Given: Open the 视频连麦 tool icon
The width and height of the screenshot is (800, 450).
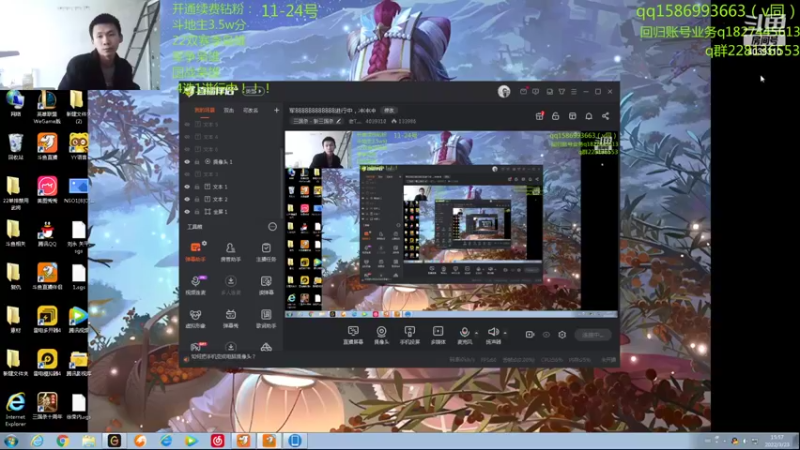Looking at the screenshot, I should pos(195,285).
